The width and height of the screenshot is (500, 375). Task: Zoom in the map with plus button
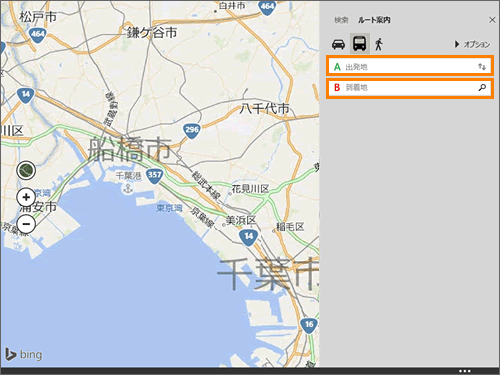(x=26, y=197)
